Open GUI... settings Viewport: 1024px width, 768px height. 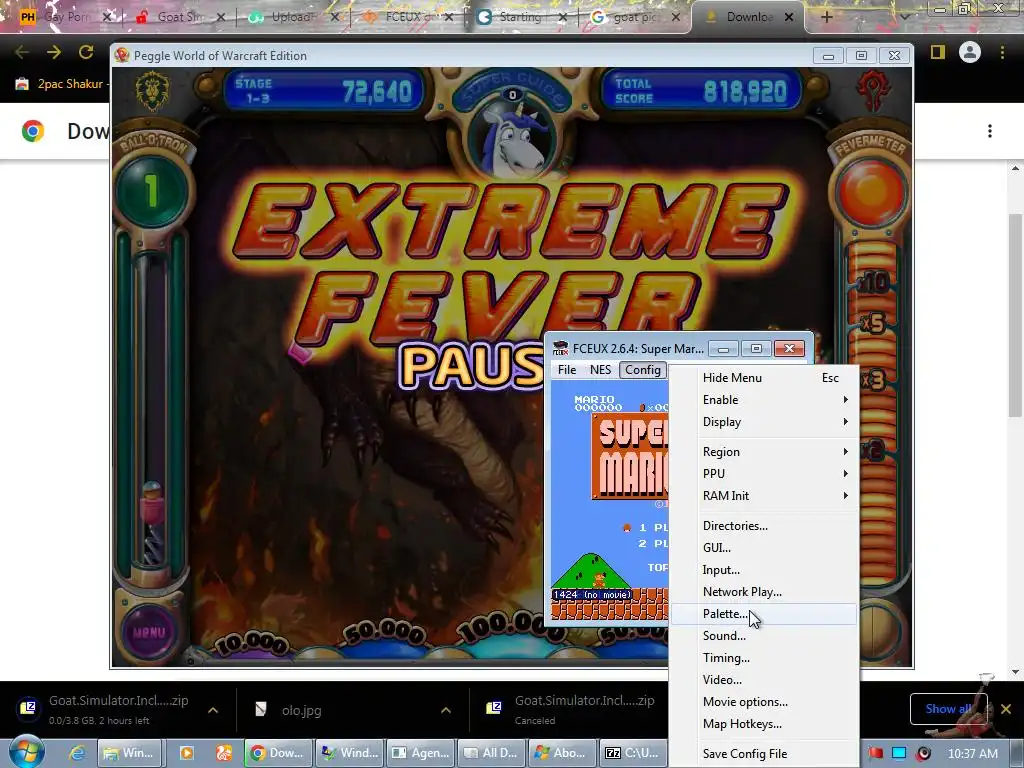[764, 548]
